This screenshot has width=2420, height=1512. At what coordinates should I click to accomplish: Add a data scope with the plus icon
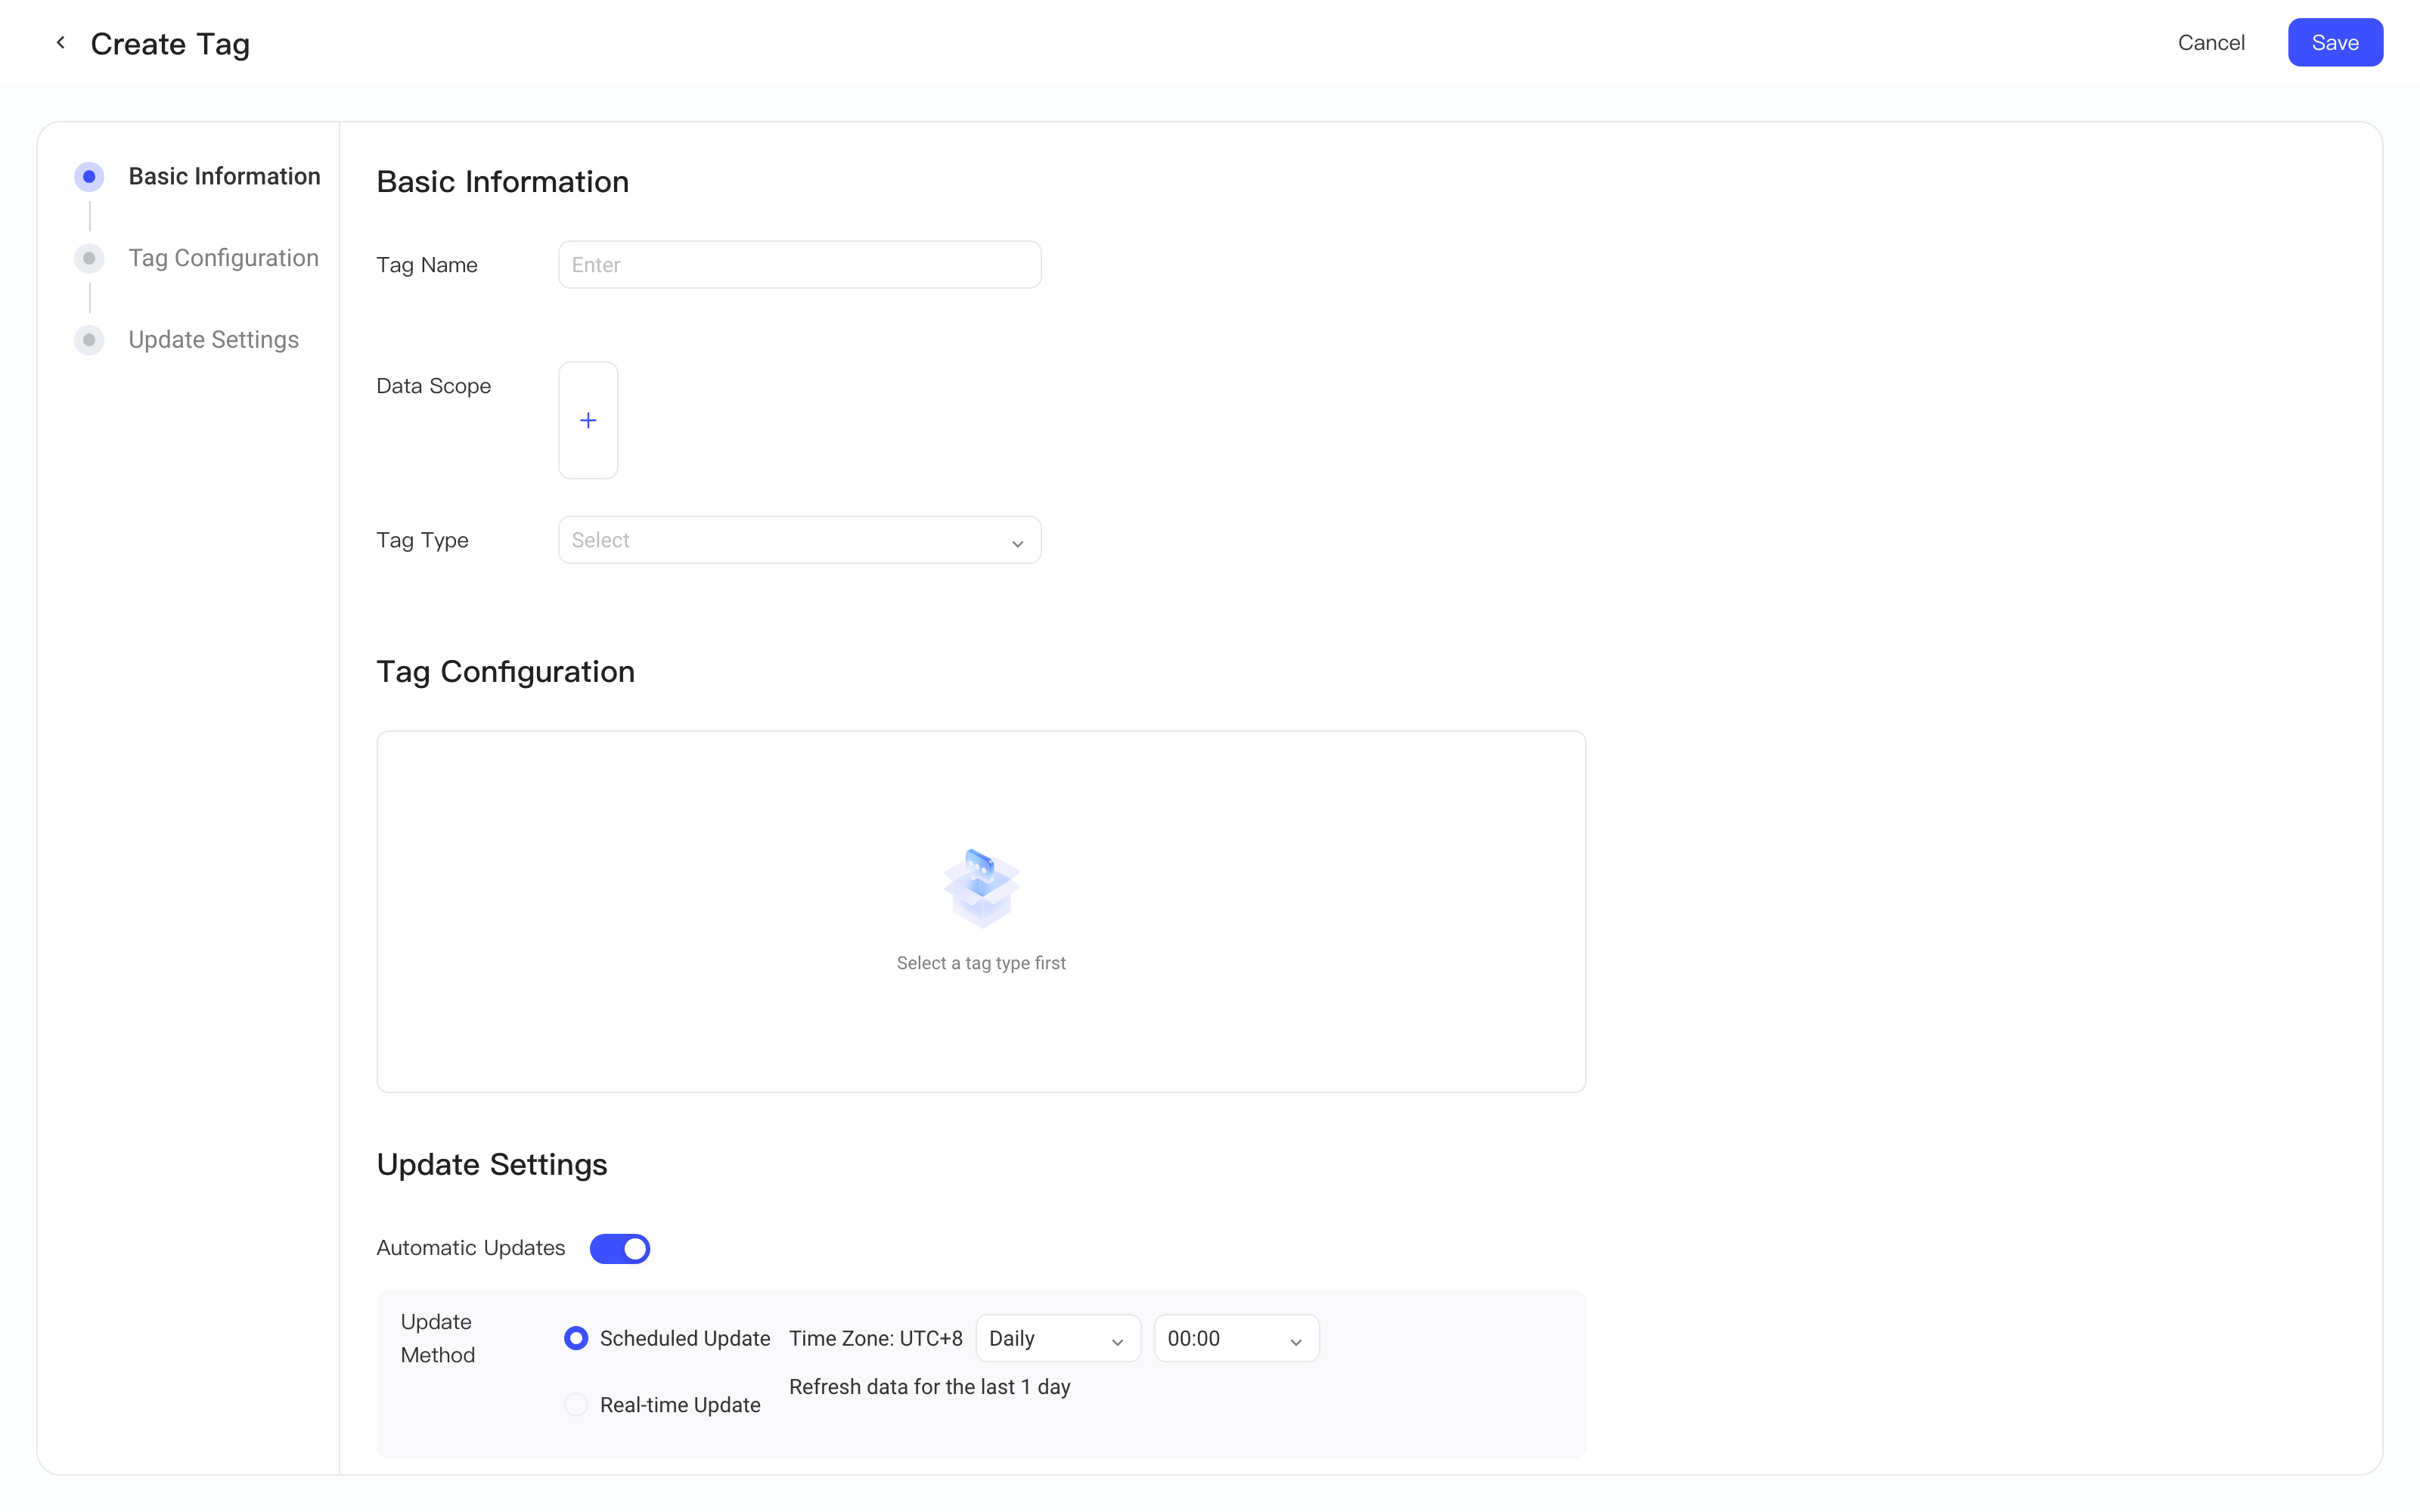tap(588, 420)
